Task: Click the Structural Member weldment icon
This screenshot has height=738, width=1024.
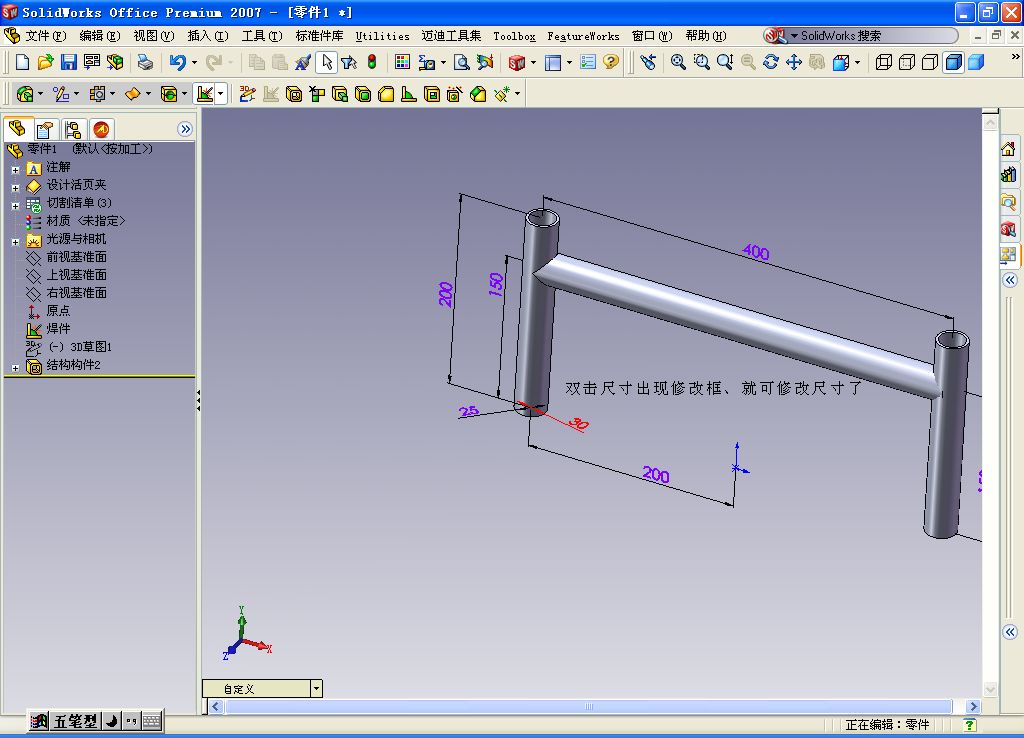Action: pos(294,94)
